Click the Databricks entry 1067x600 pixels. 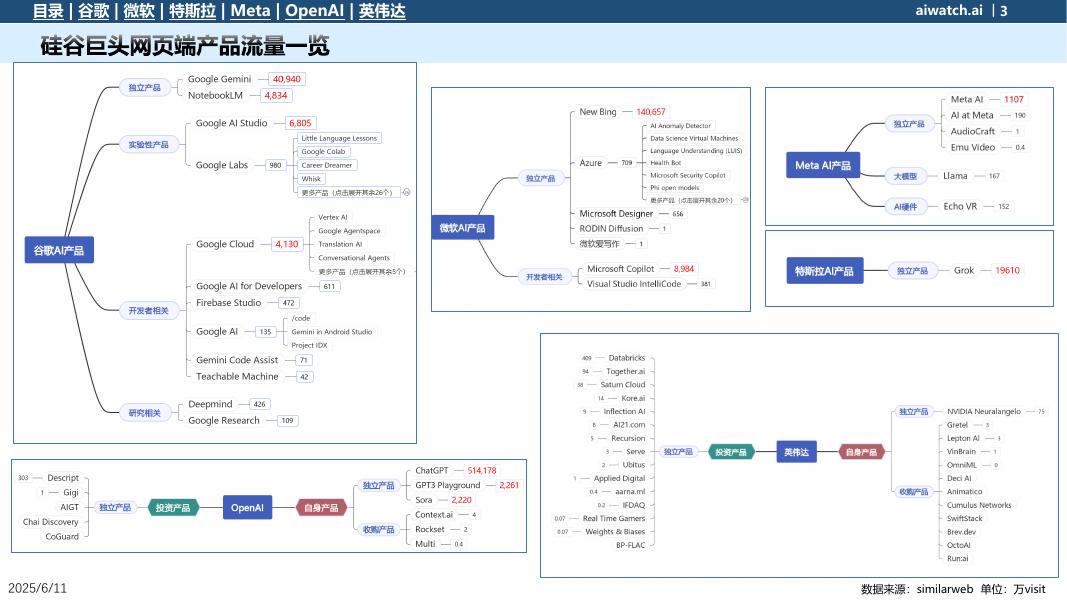point(627,358)
